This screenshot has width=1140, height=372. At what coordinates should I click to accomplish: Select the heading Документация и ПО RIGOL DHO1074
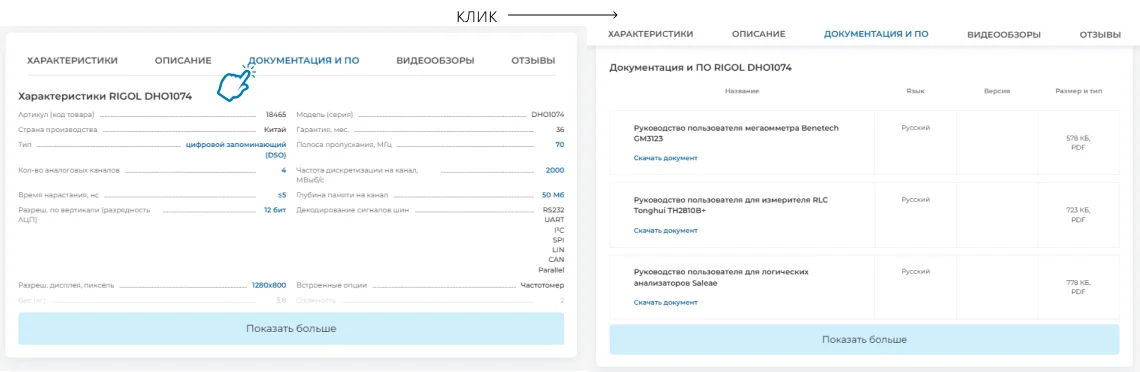click(x=700, y=68)
